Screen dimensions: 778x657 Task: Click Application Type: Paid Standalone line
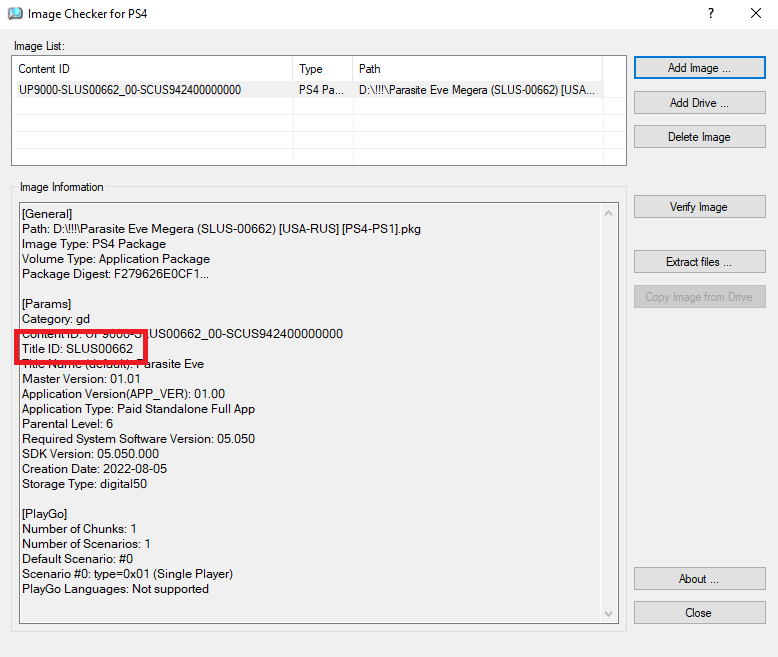click(x=138, y=409)
